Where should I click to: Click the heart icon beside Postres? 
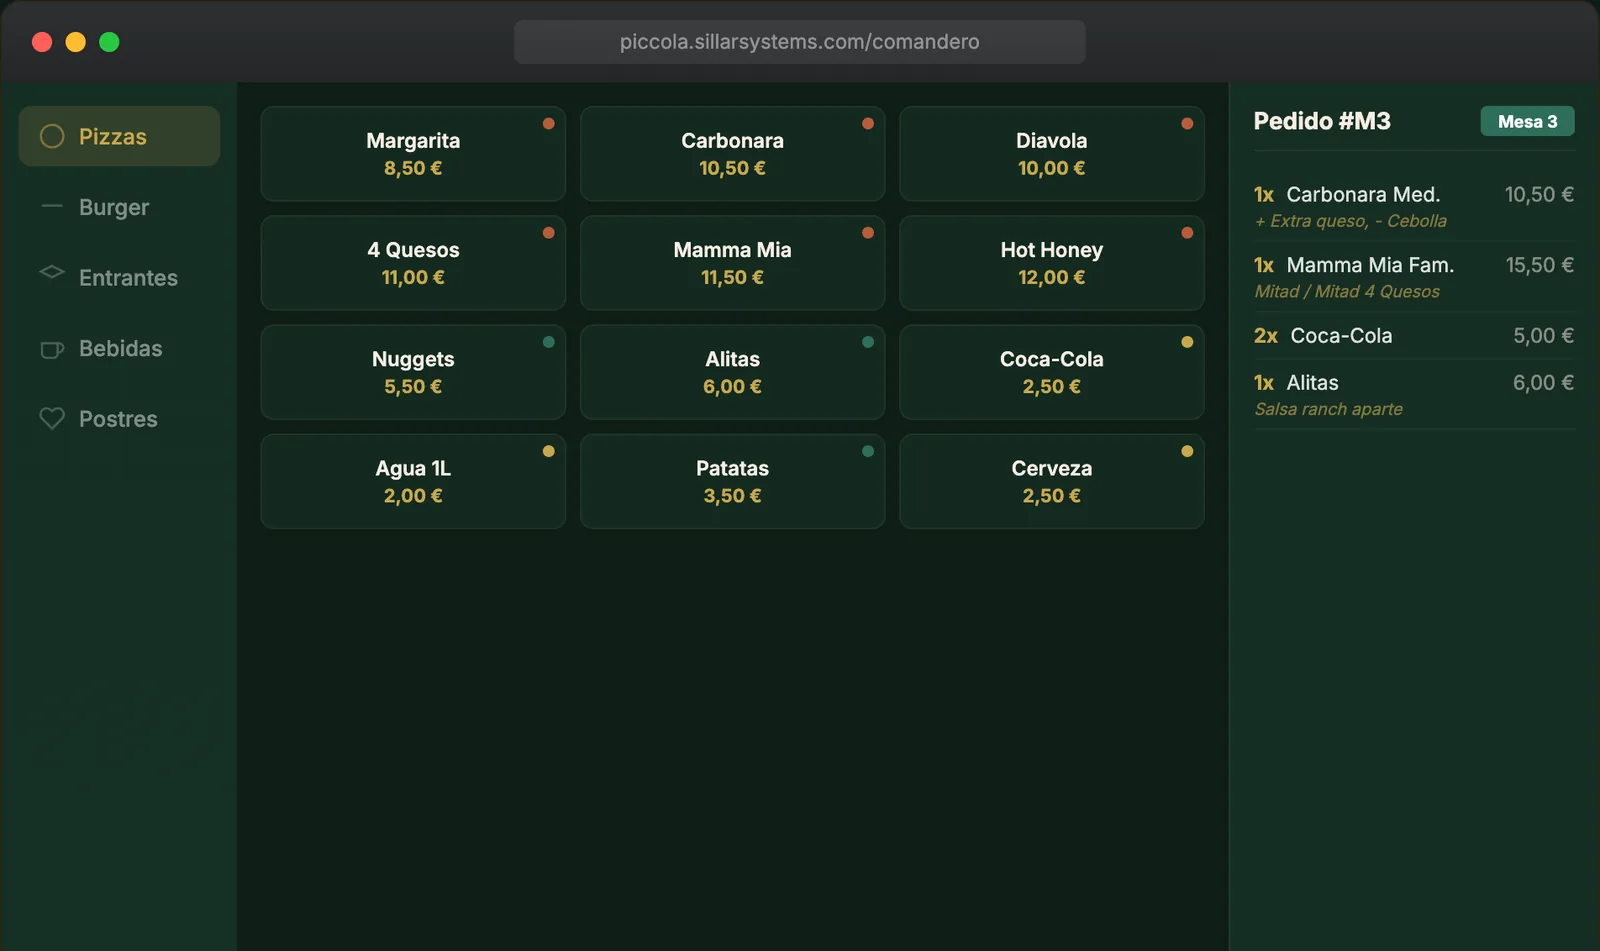[x=52, y=418]
